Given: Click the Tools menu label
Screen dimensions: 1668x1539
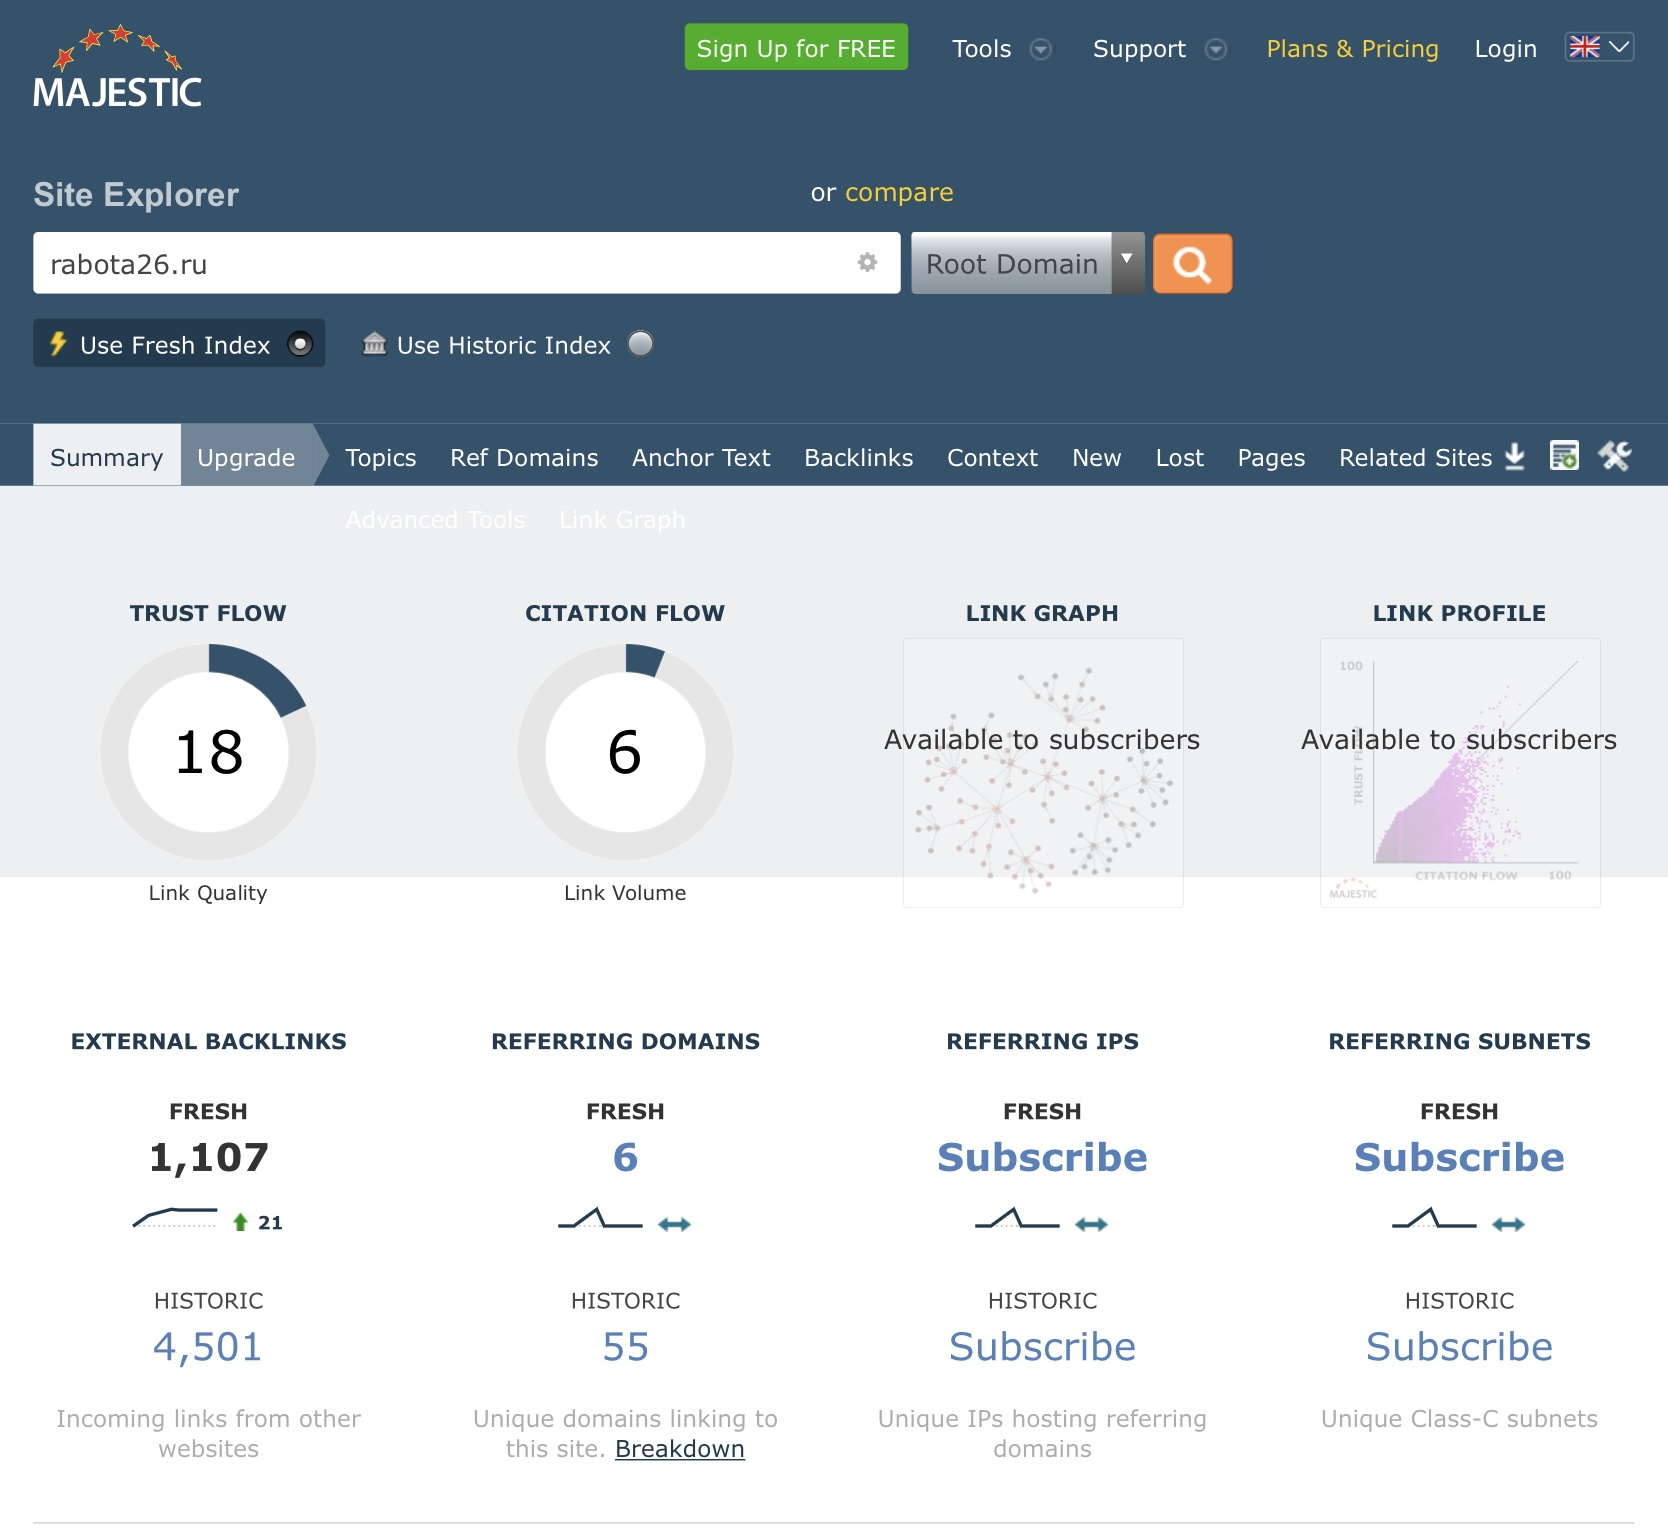Looking at the screenshot, I should 981,48.
